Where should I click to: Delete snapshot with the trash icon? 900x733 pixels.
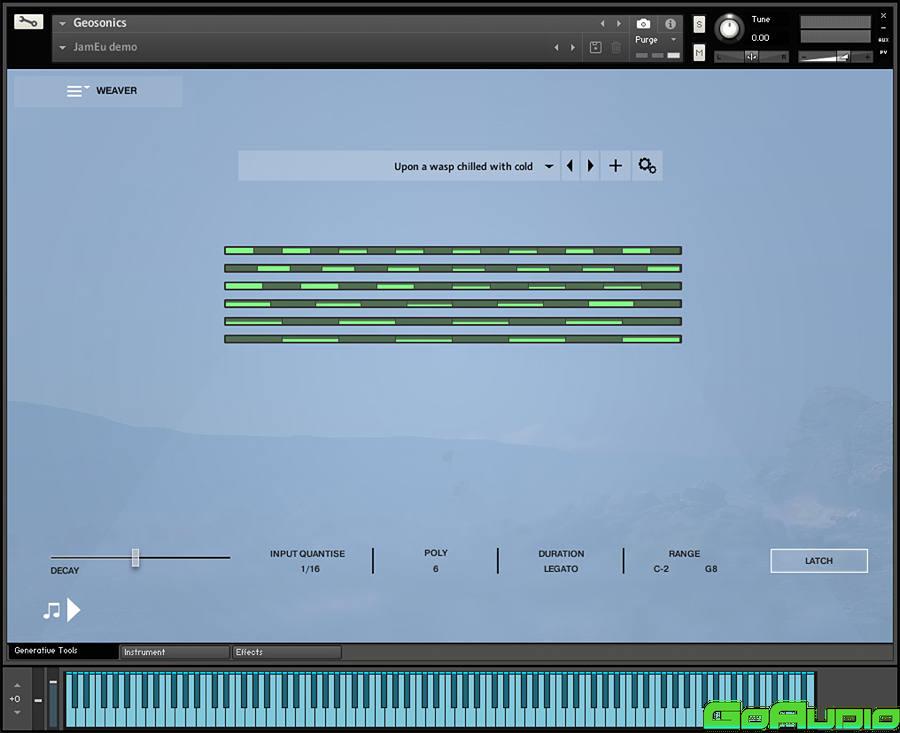click(616, 48)
